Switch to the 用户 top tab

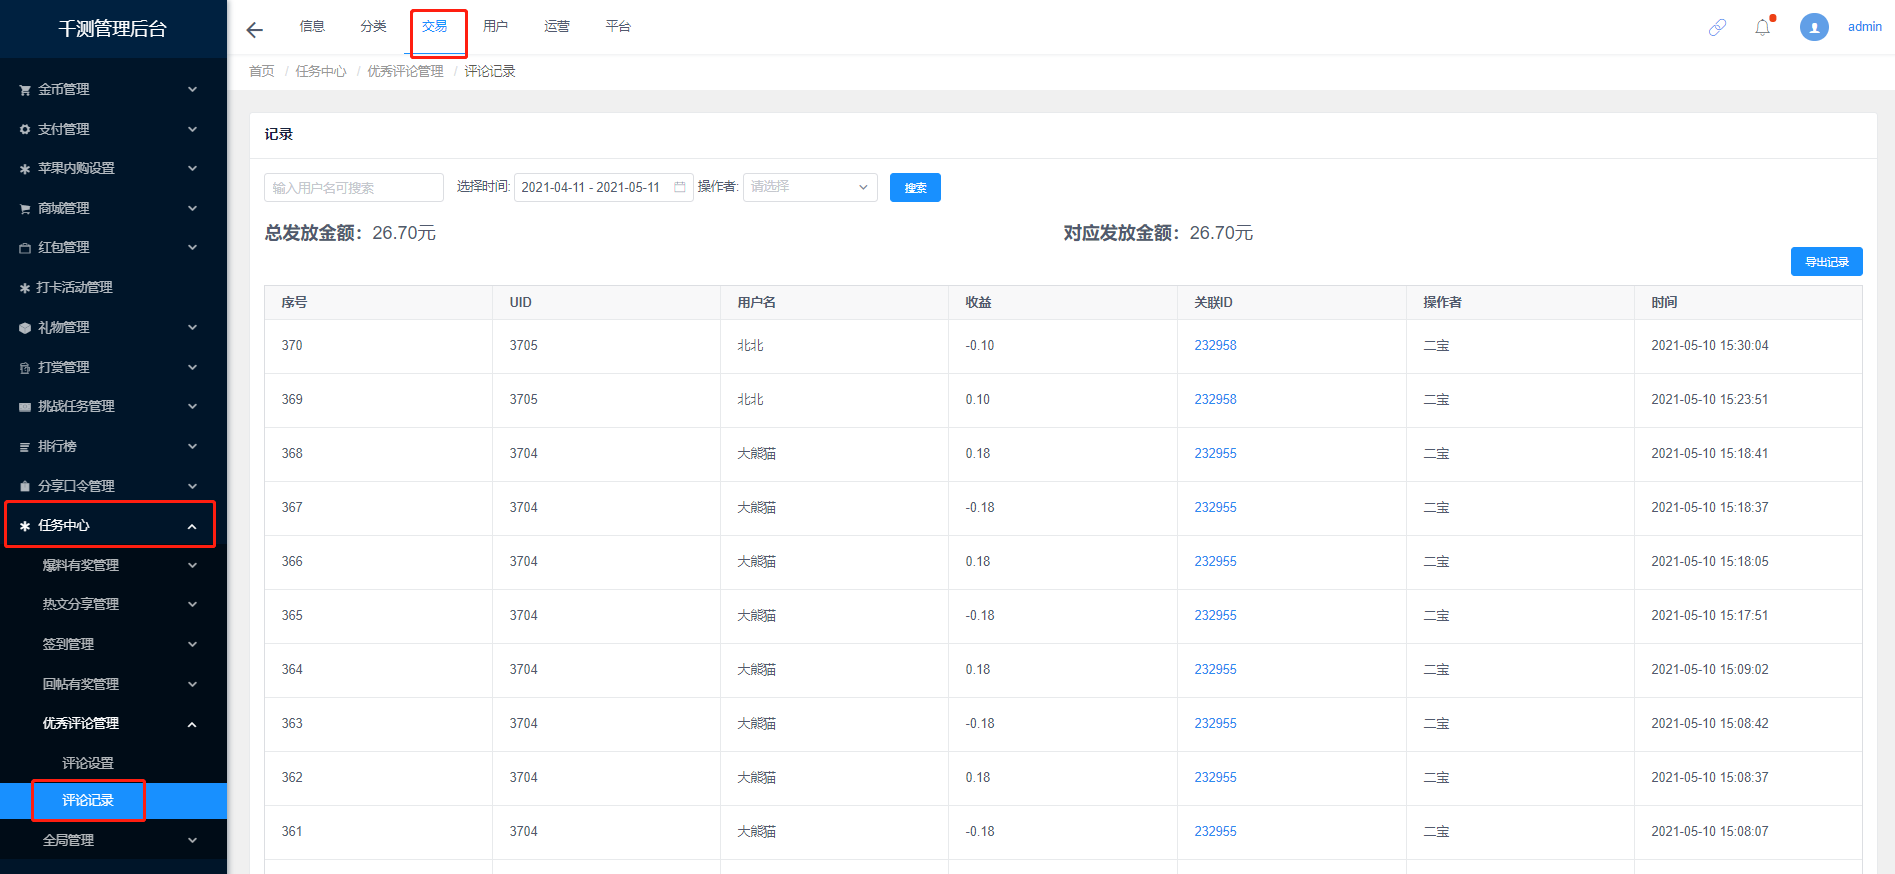click(495, 26)
